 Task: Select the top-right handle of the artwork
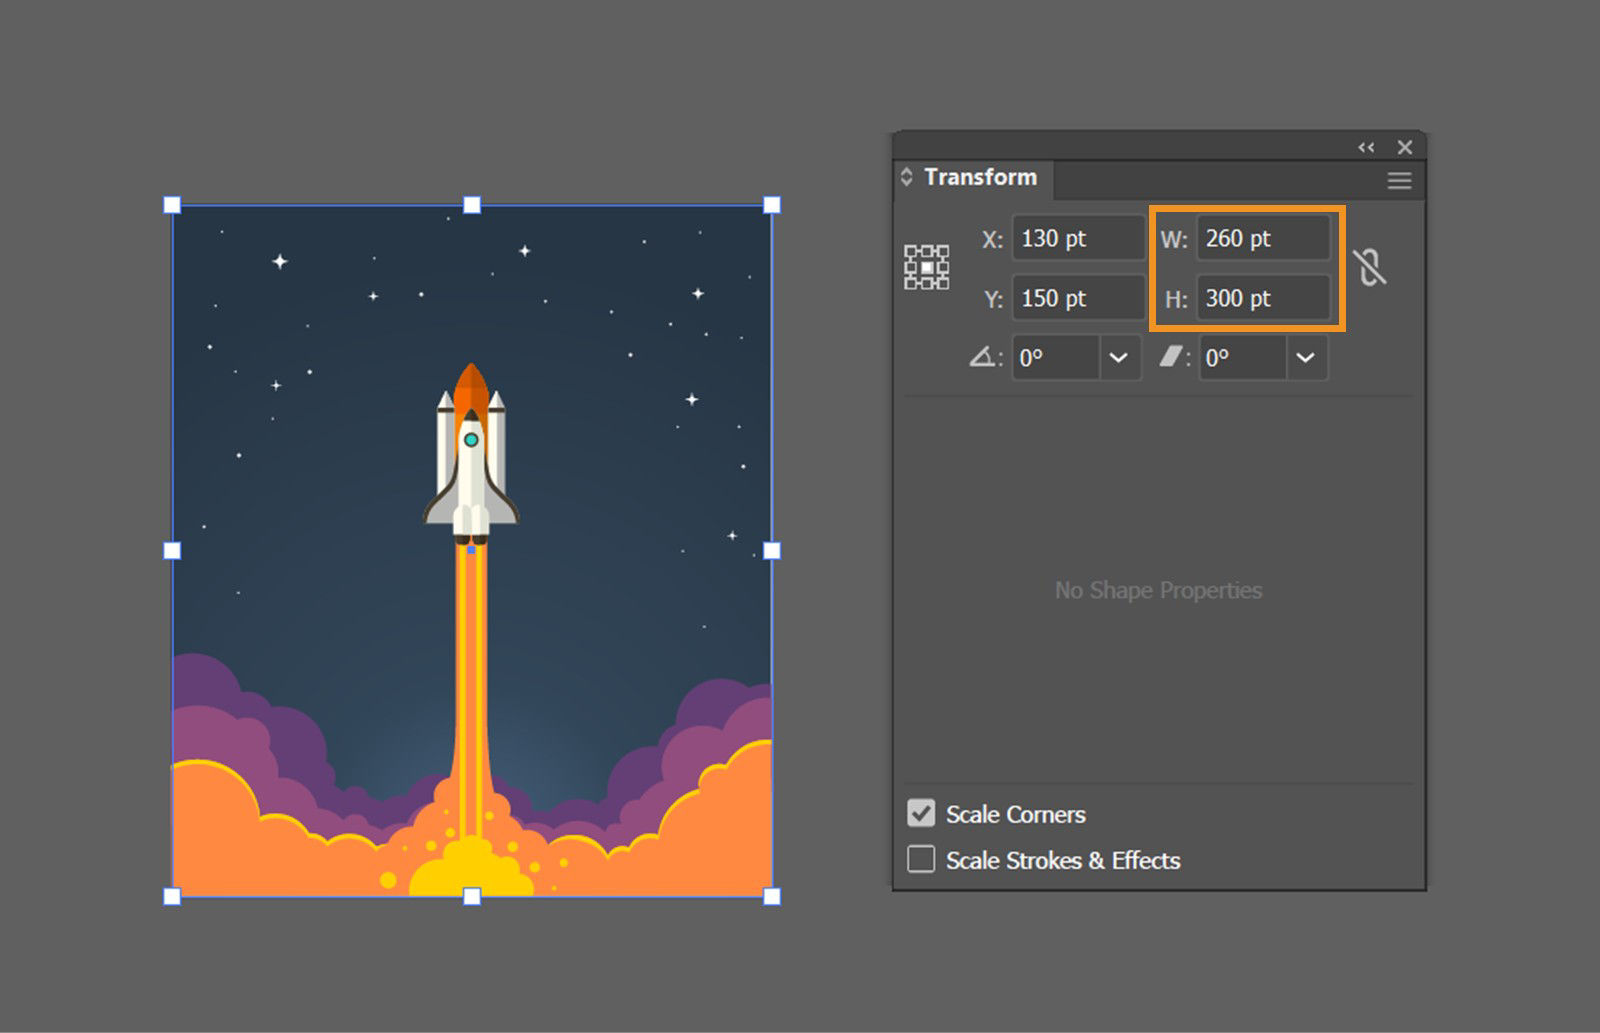[772, 205]
